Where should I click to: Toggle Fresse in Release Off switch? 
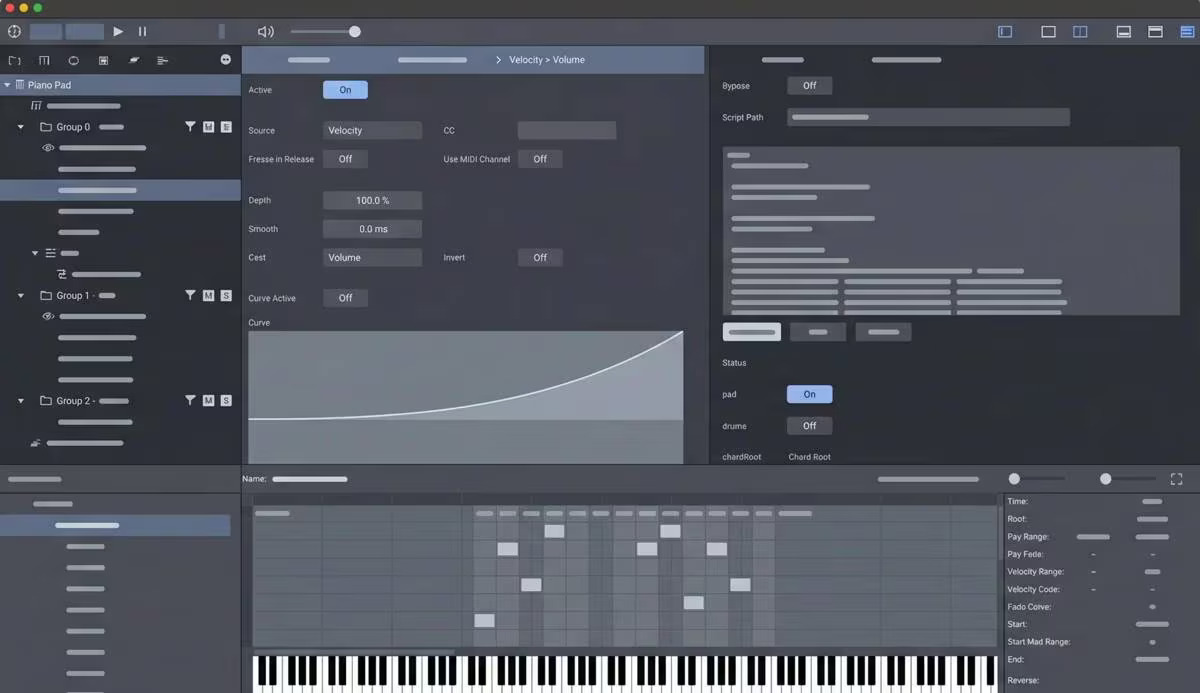pyautogui.click(x=345, y=159)
